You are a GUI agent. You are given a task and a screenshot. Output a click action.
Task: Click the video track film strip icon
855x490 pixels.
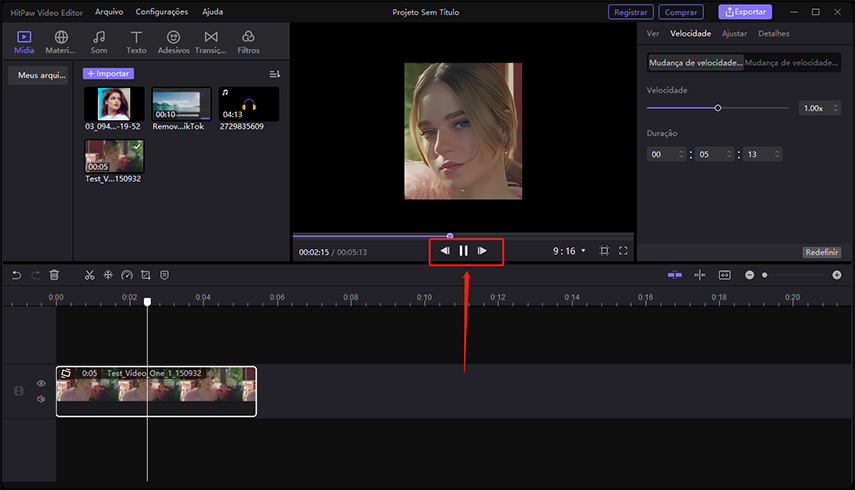click(19, 391)
